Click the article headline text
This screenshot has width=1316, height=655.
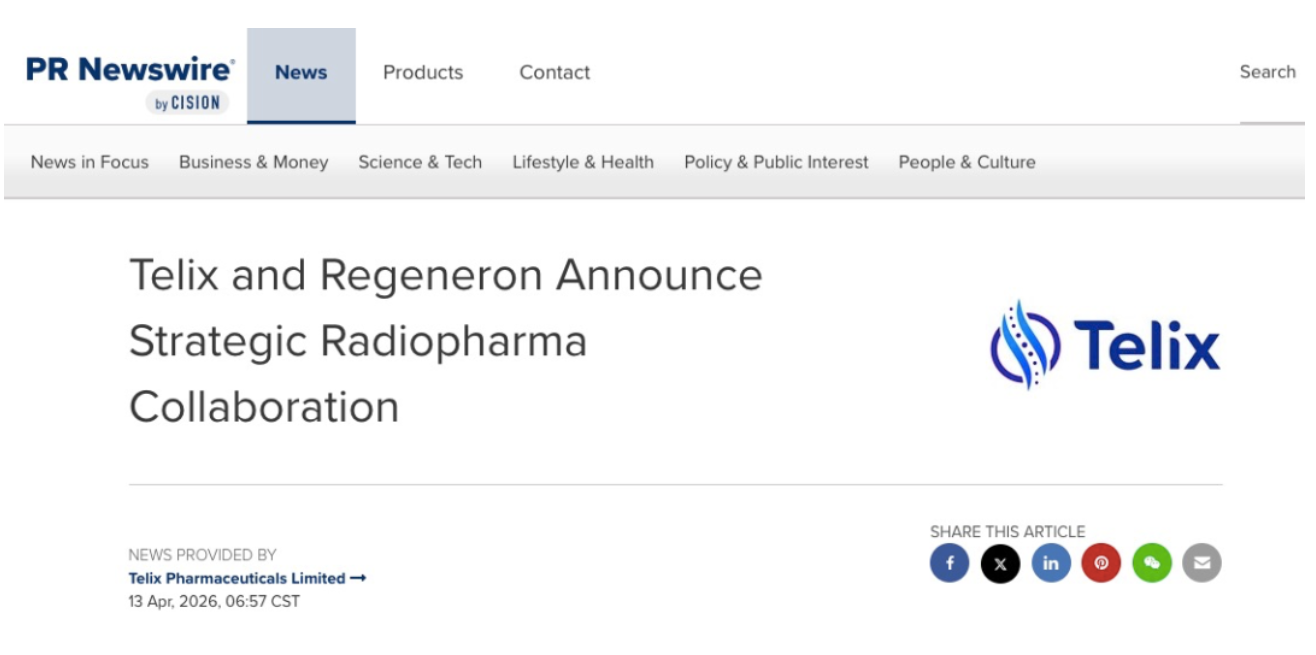(445, 340)
